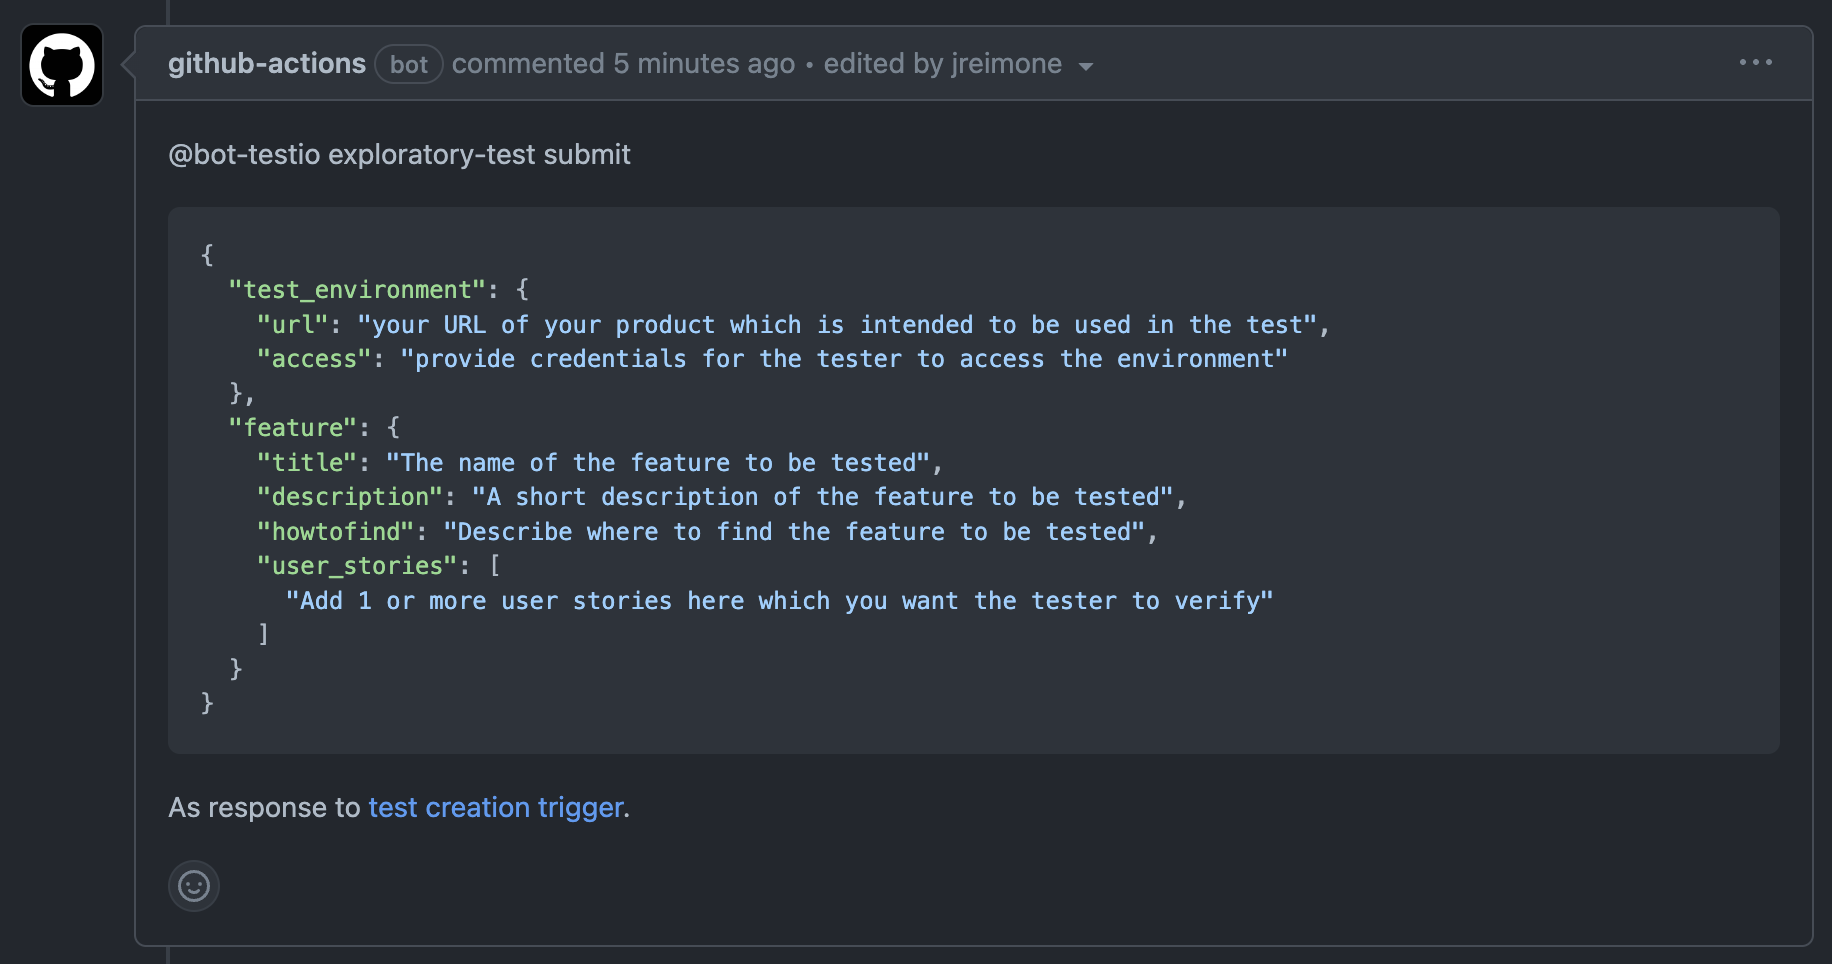Click the "bot" label badge
Viewport: 1832px width, 964px height.
pyautogui.click(x=408, y=65)
